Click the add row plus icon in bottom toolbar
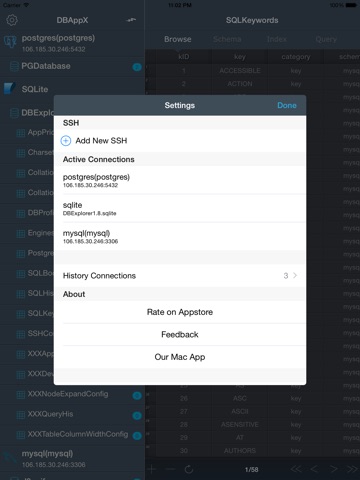This screenshot has width=360, height=480. click(152, 469)
